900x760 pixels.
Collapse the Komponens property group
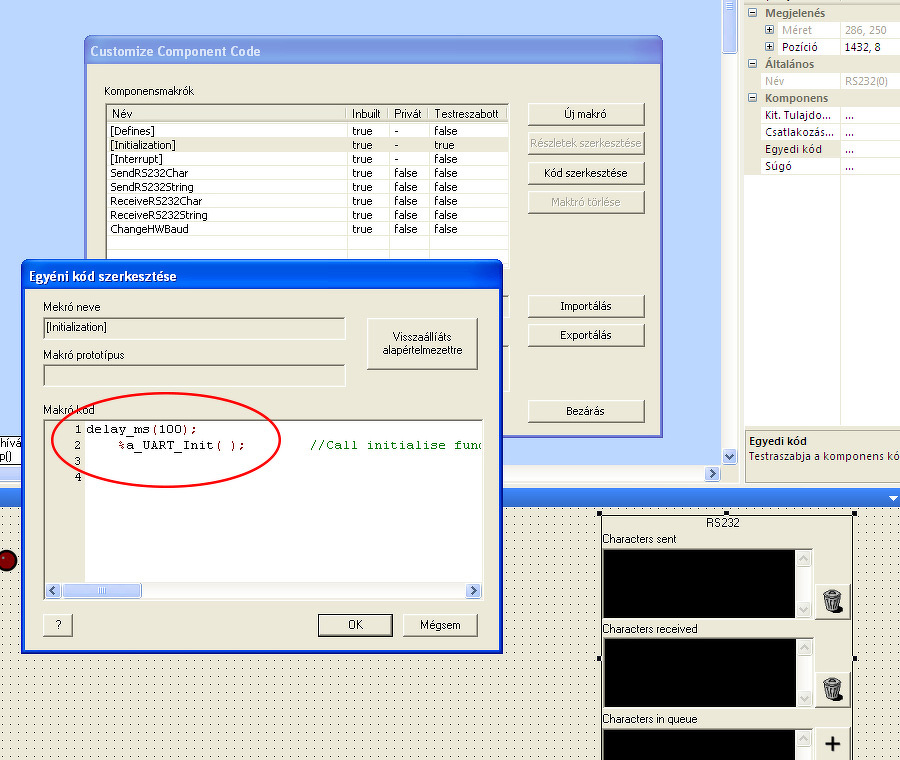click(x=752, y=98)
